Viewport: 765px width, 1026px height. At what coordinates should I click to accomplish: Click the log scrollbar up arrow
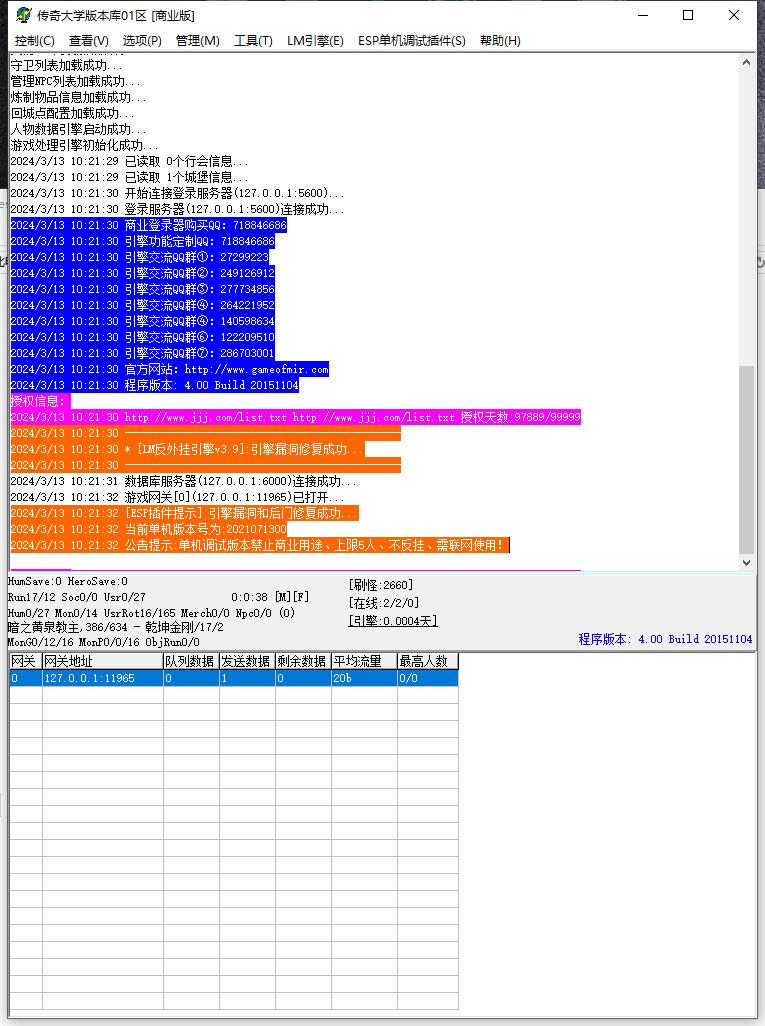[746, 63]
